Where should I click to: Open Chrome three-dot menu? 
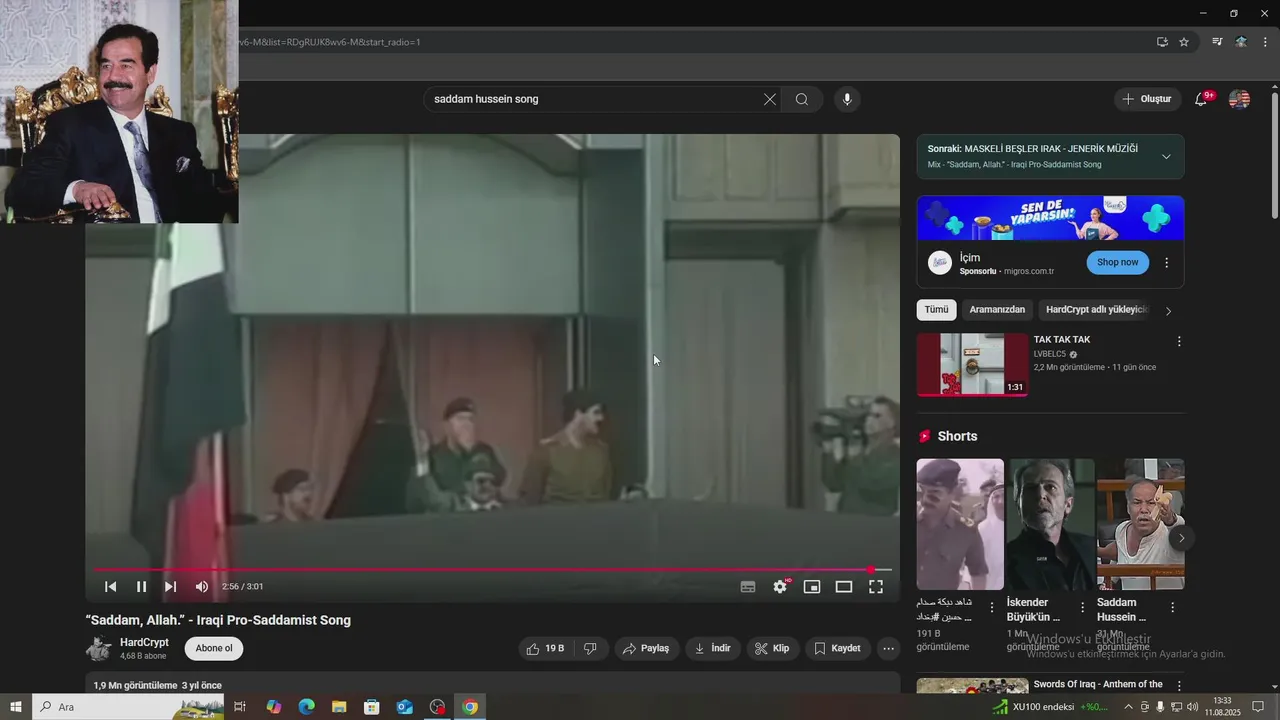click(1265, 42)
